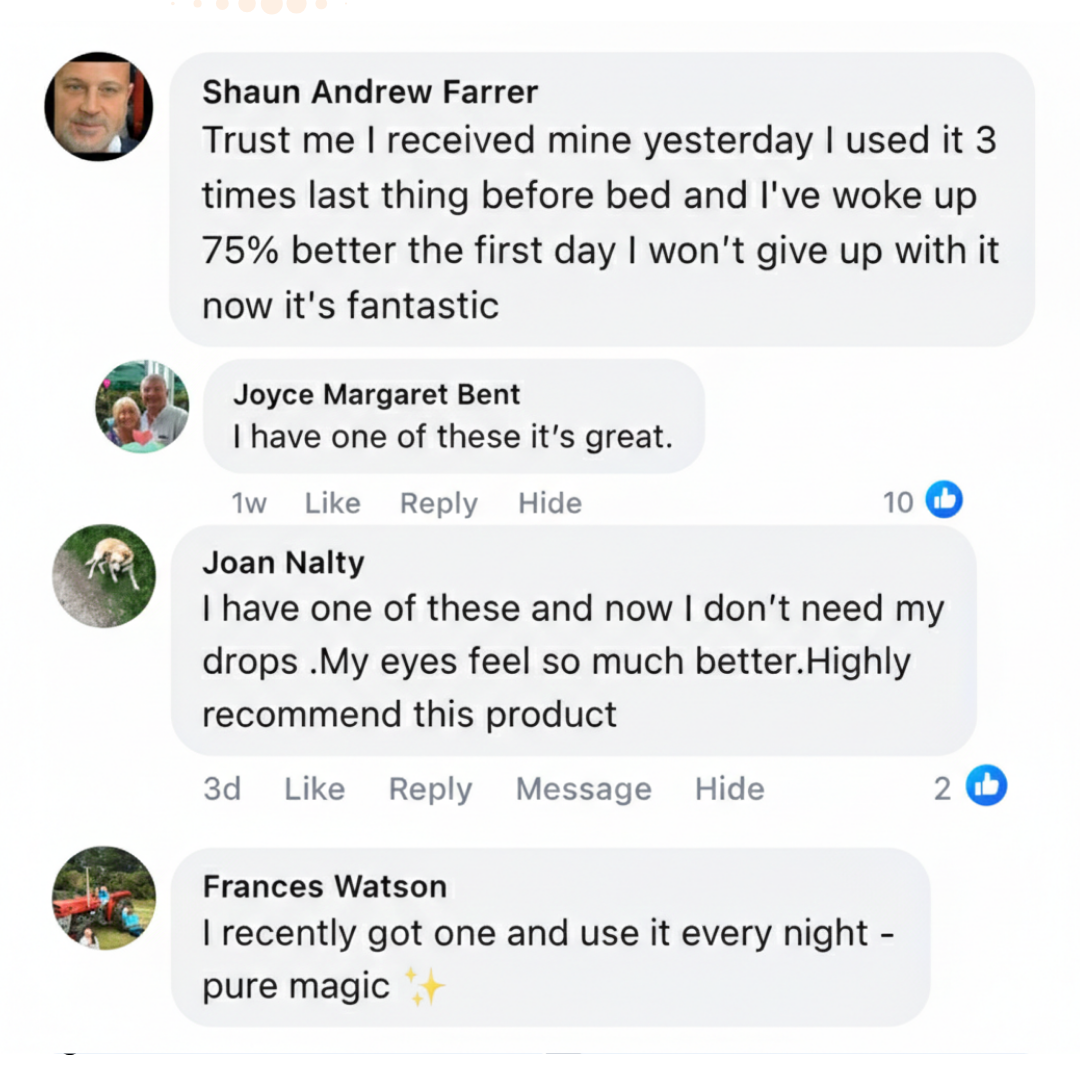This screenshot has width=1080, height=1080.
Task: Click the thumbs-up reaction icon beside count 10
Action: coord(944,500)
